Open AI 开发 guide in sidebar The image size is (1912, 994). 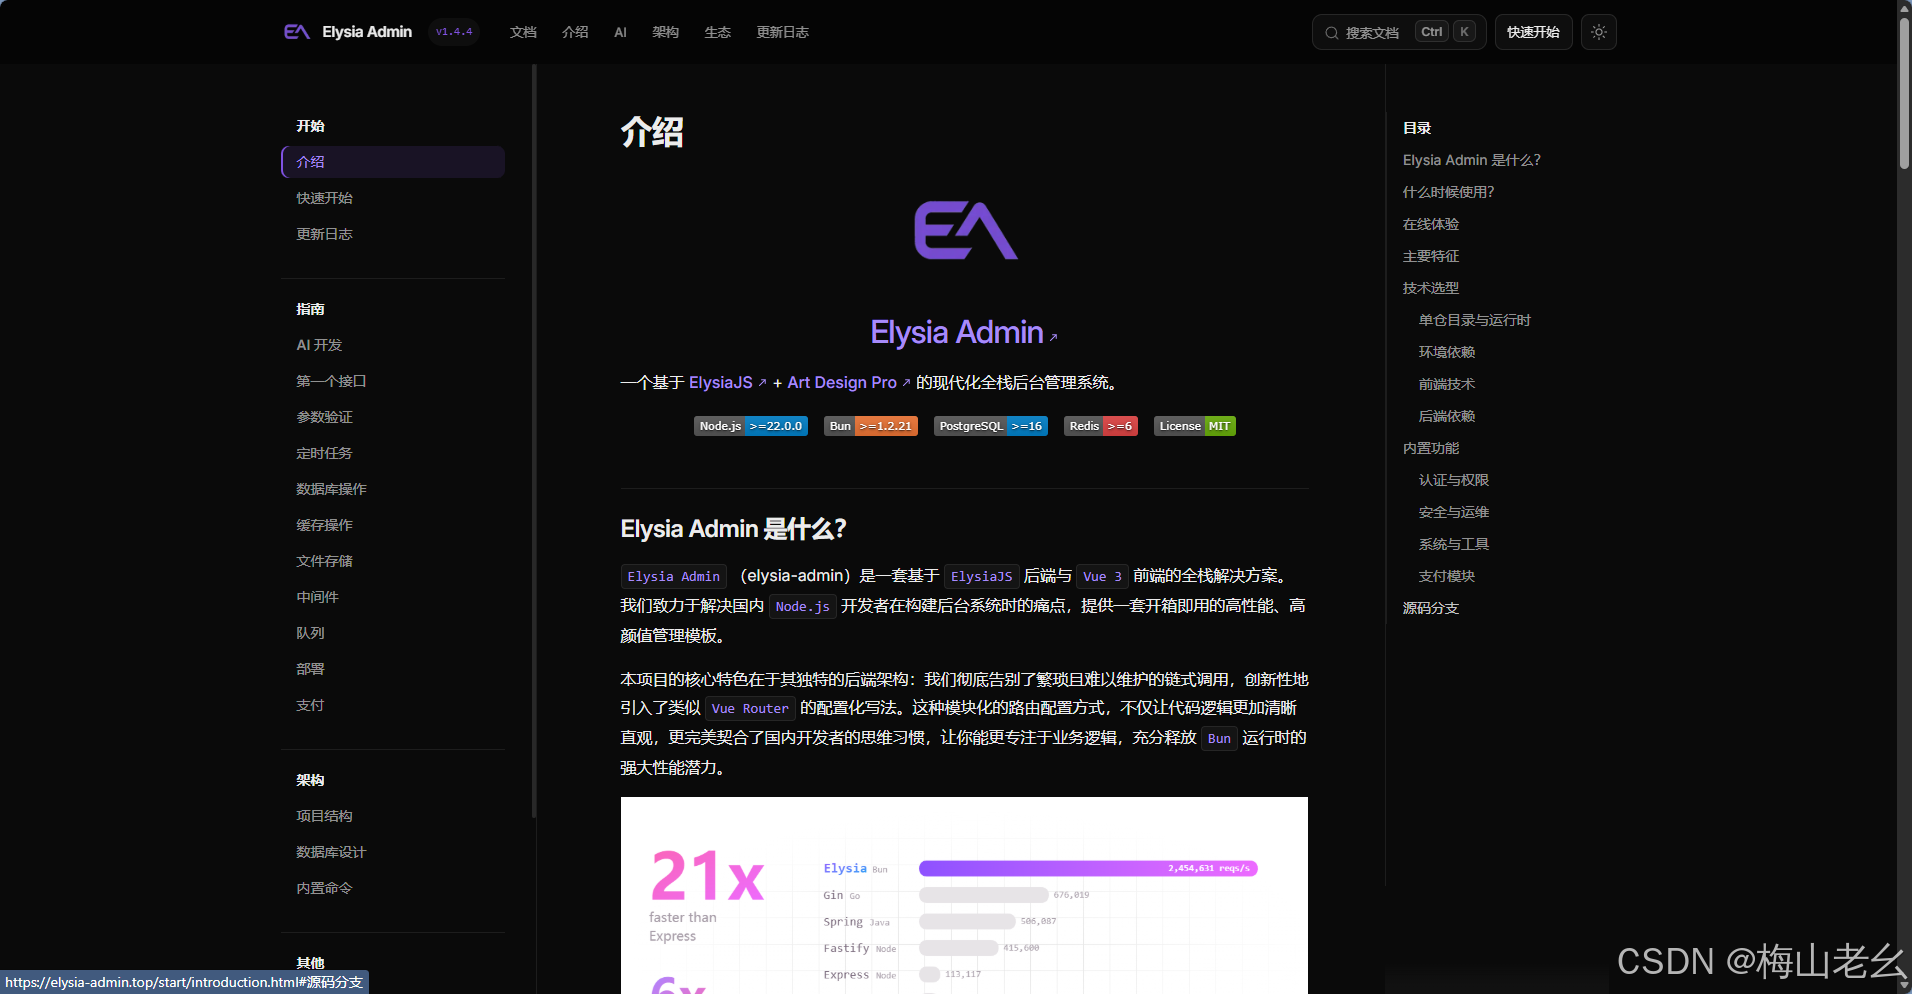tap(319, 345)
